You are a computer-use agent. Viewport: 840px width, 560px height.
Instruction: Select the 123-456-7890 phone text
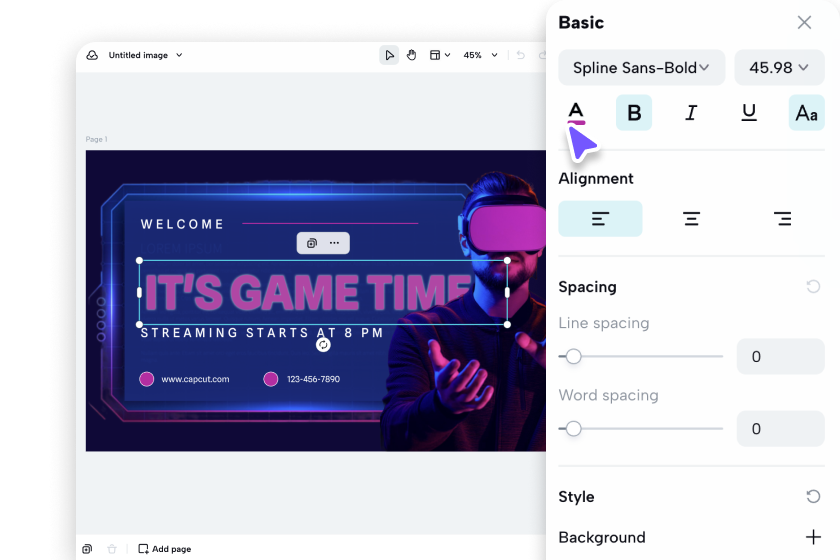coord(313,379)
